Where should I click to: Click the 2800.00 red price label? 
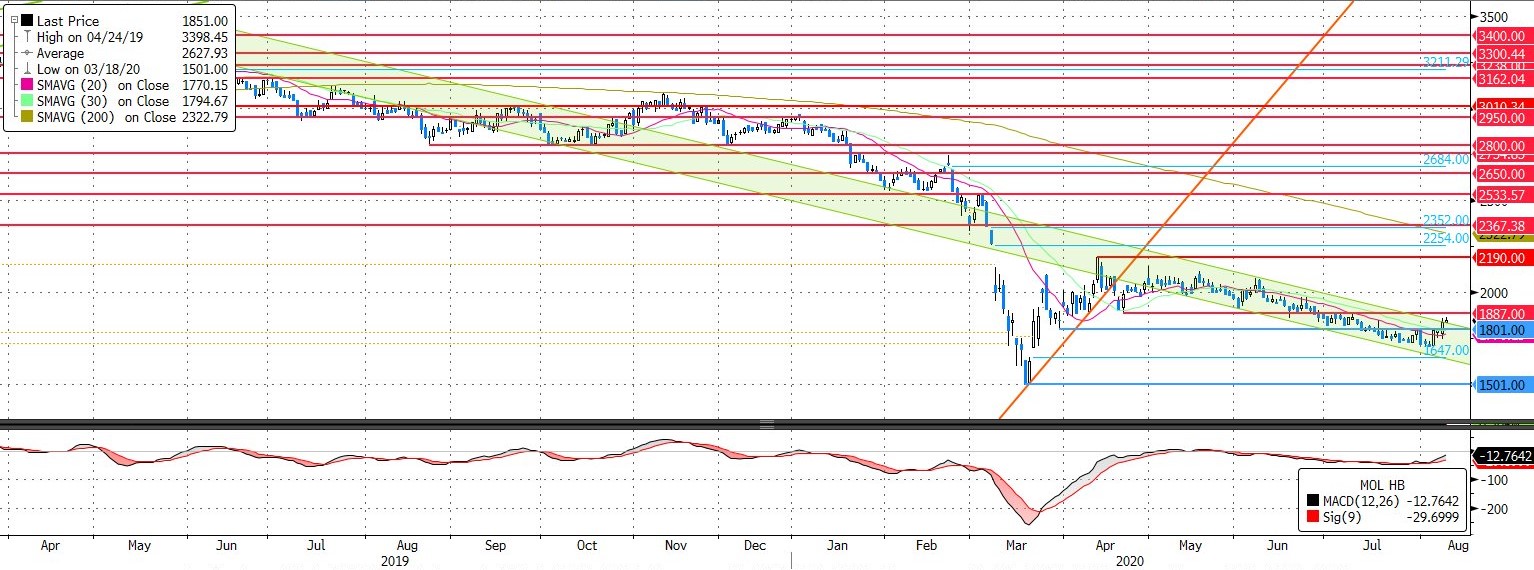click(x=1504, y=146)
